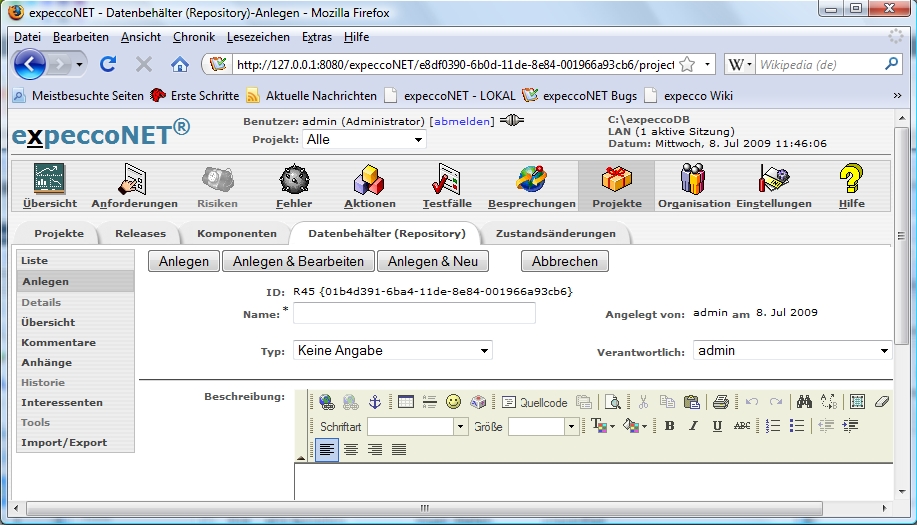Open the Verantwortlich dropdown
The height and width of the screenshot is (525, 917).
792,351
